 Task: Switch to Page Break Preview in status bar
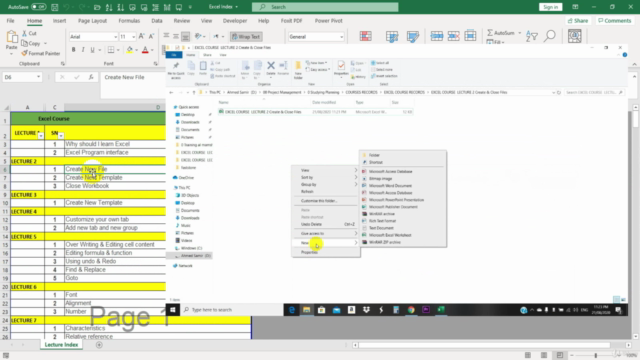560,355
